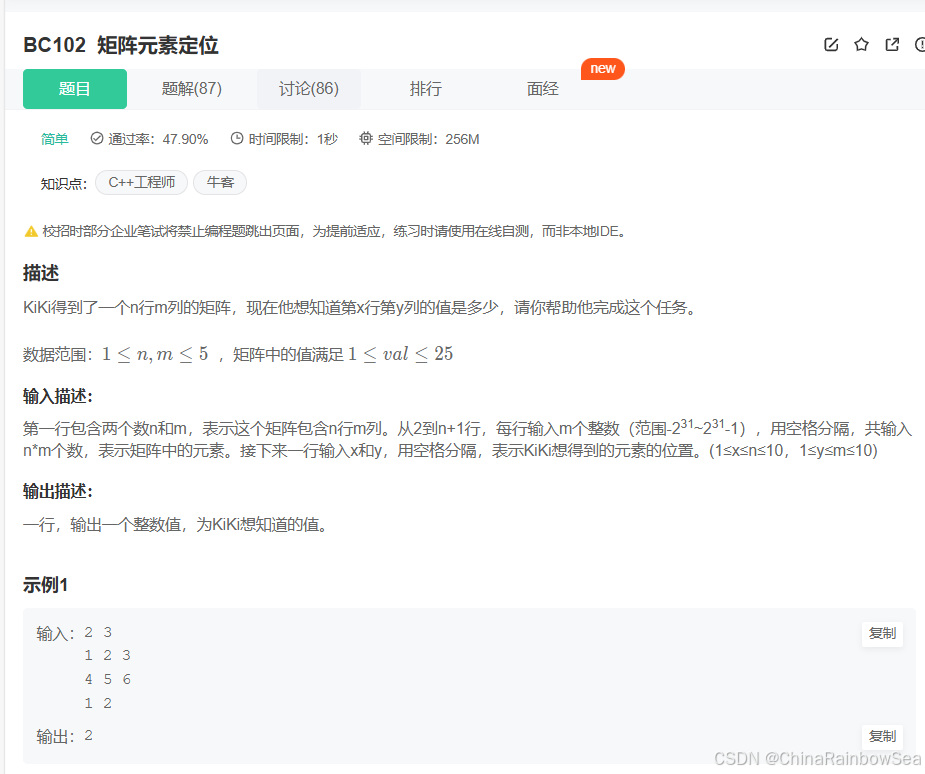The width and height of the screenshot is (925, 774).
Task: Click the 牛客 tag
Action: pyautogui.click(x=220, y=182)
